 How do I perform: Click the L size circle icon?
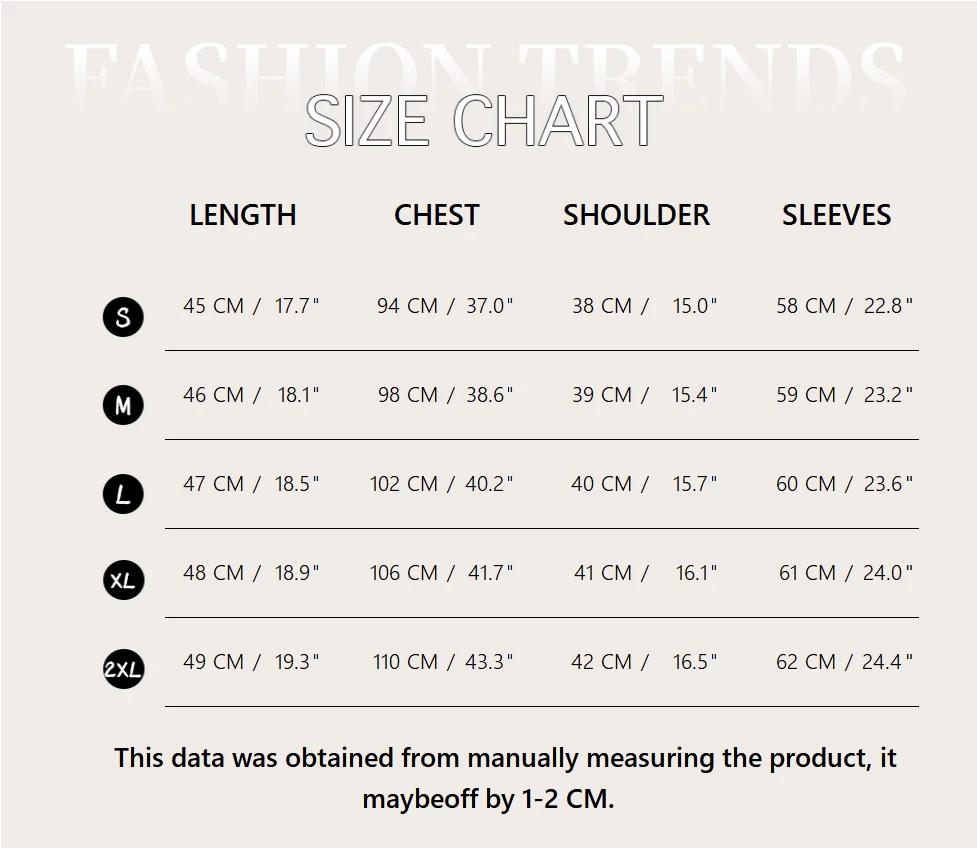pyautogui.click(x=123, y=494)
